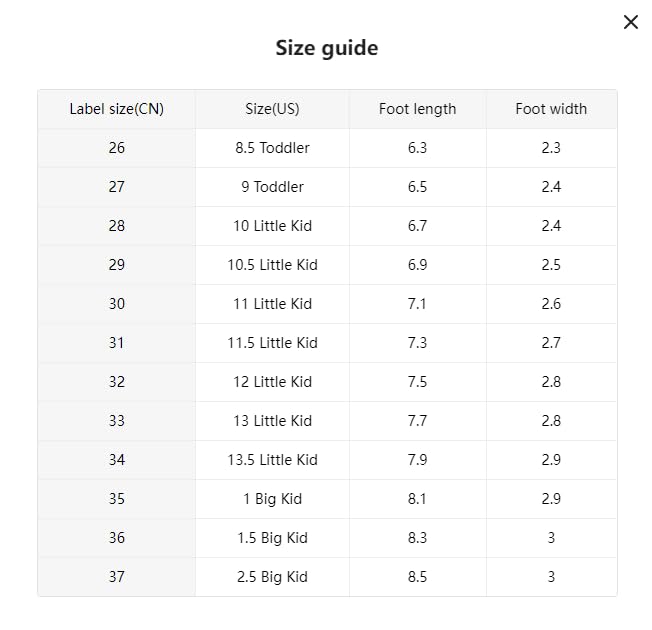This screenshot has height=630, width=652.
Task: Click the 10.5 Little Kid cell
Action: [272, 265]
